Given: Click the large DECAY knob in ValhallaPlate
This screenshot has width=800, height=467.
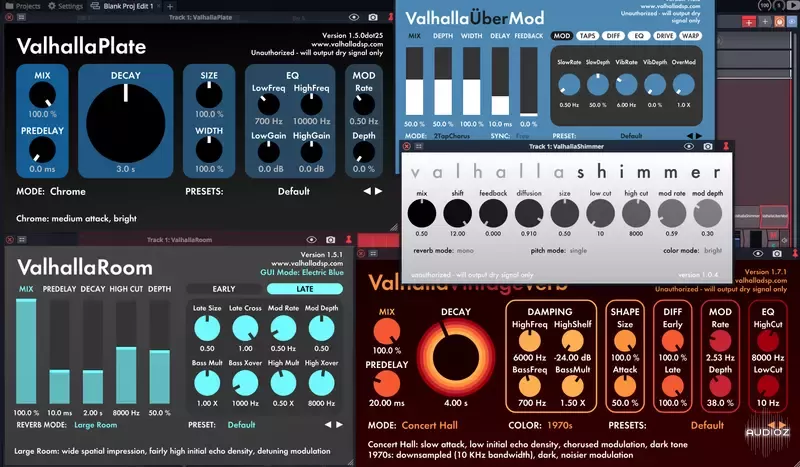Looking at the screenshot, I should pyautogui.click(x=126, y=124).
